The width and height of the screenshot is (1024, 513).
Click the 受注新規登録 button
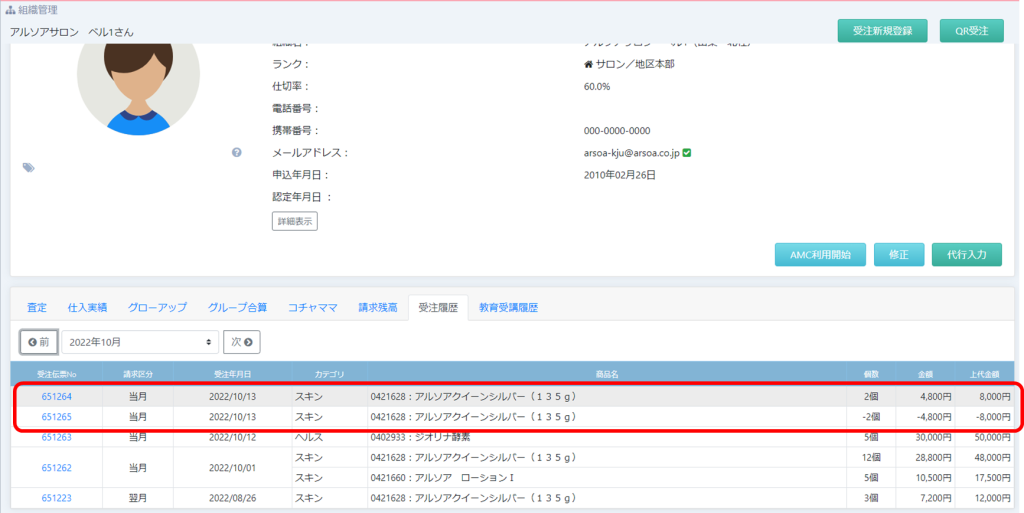(x=882, y=31)
